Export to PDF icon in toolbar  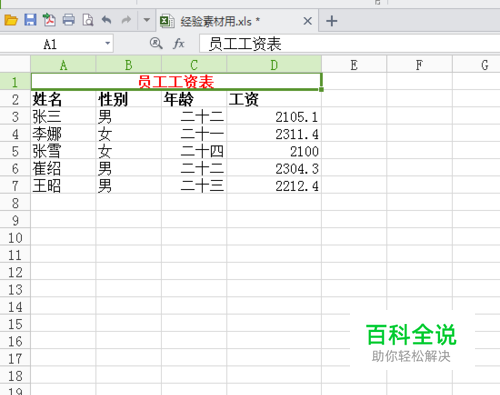pyautogui.click(x=49, y=20)
